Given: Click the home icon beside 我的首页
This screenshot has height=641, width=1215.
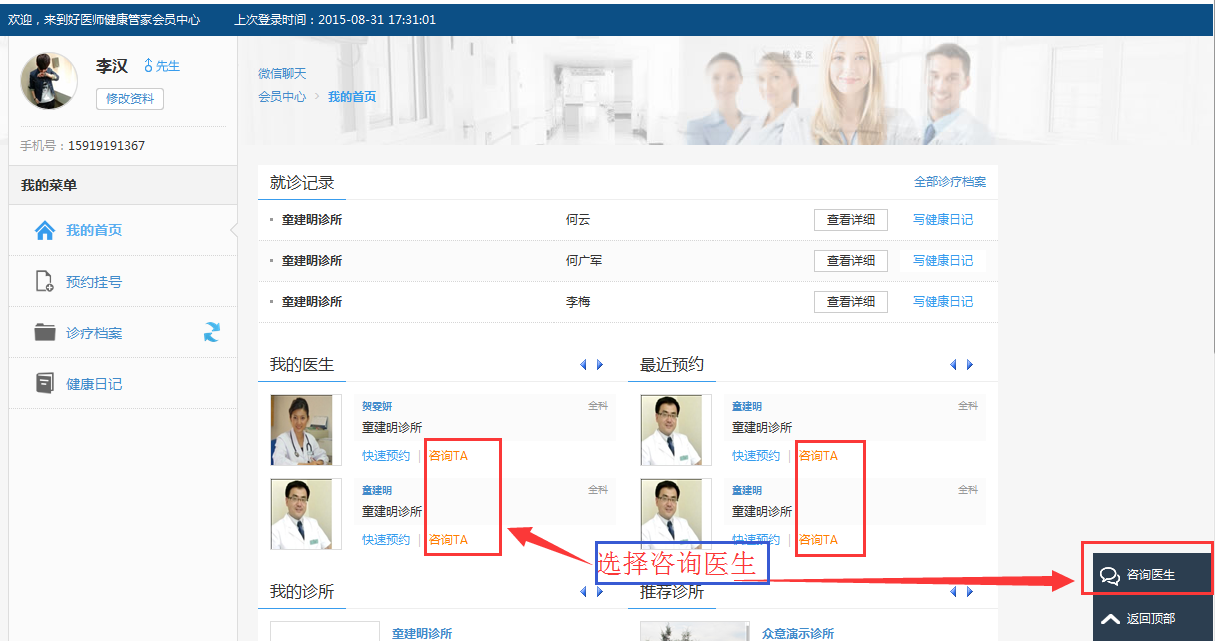Looking at the screenshot, I should (x=46, y=228).
